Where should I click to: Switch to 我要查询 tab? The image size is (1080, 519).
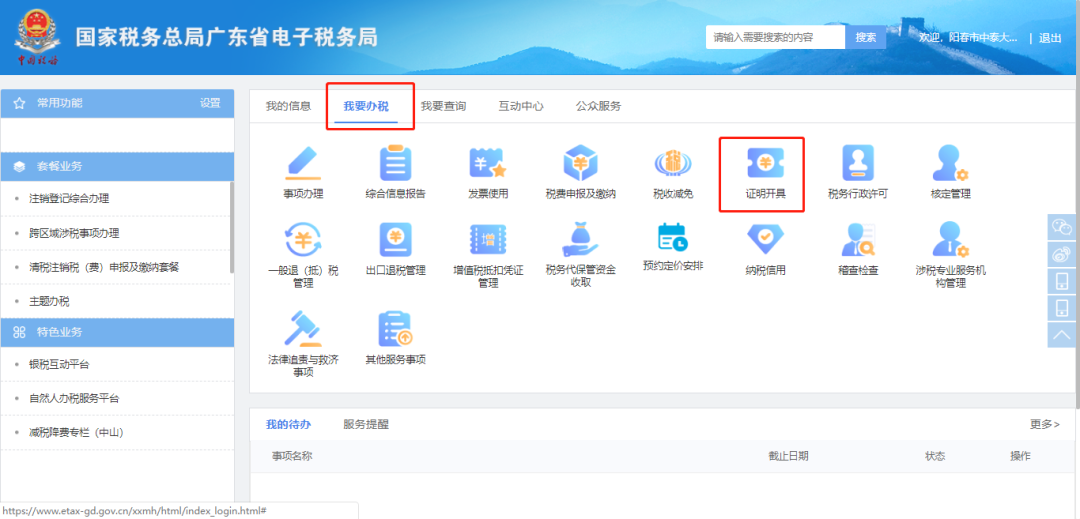click(x=443, y=106)
